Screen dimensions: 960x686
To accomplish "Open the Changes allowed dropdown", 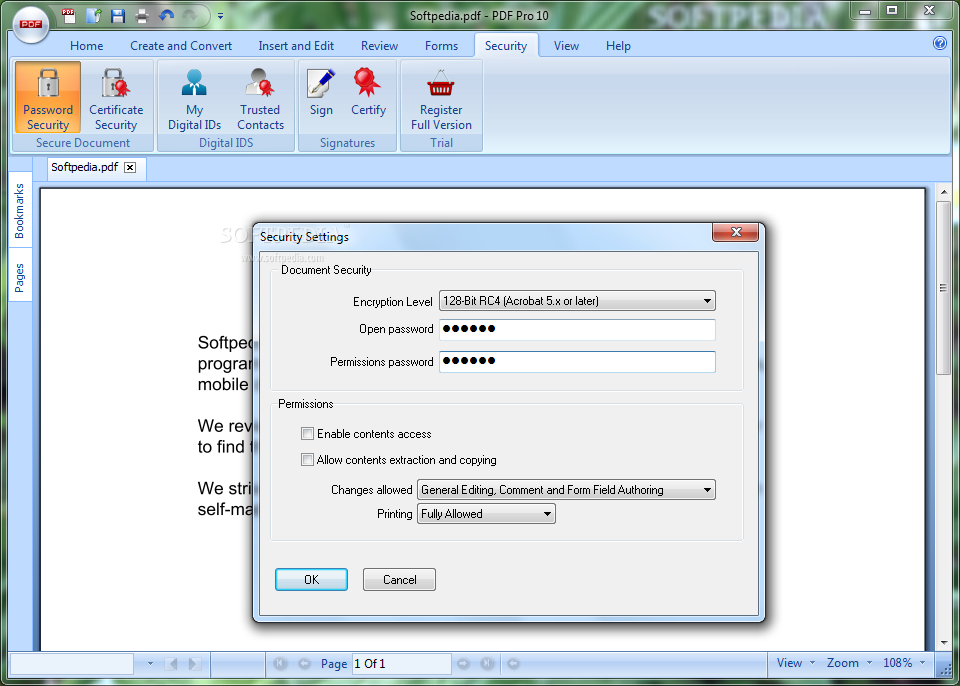I will [566, 489].
